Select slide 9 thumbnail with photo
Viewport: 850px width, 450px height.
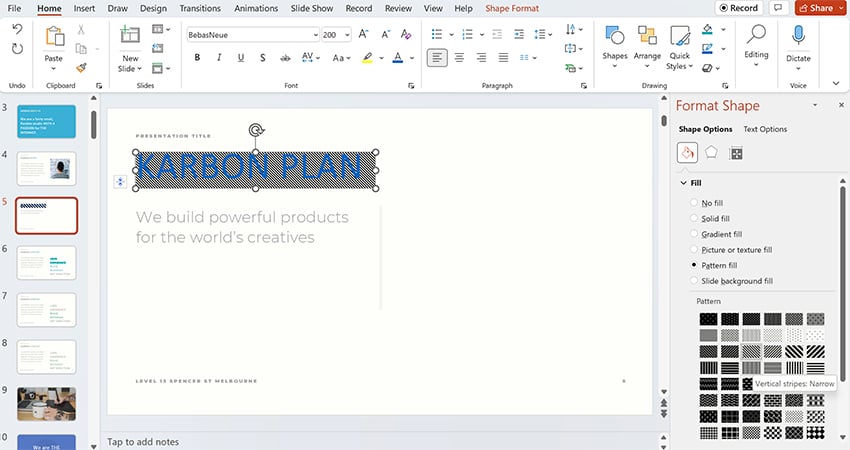pos(46,404)
